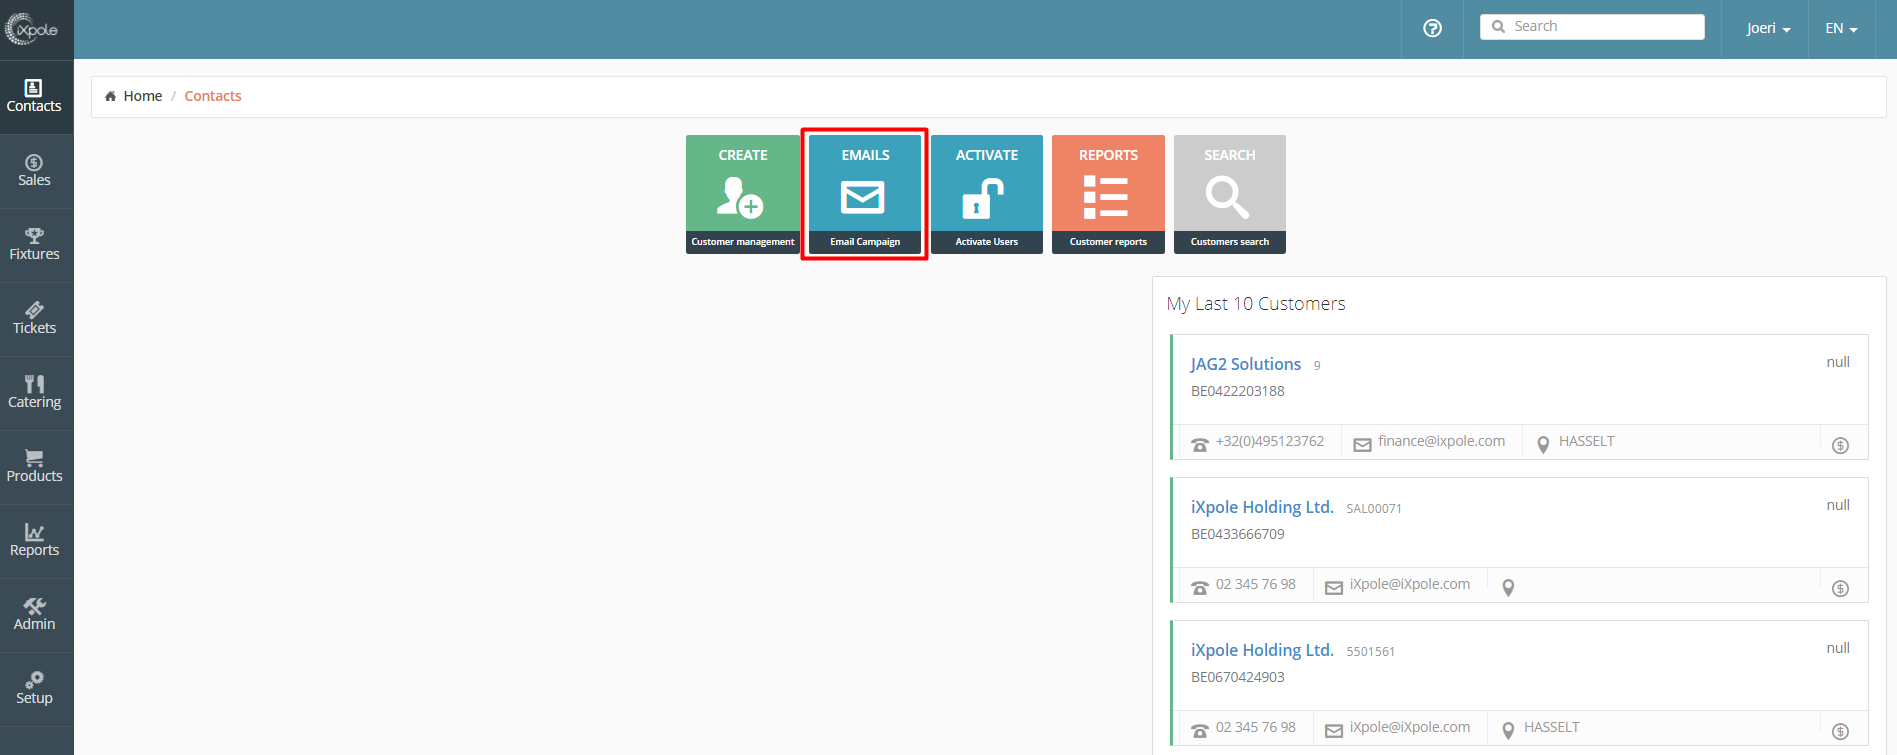The width and height of the screenshot is (1897, 755).
Task: Open the Customers search tile
Action: click(1230, 194)
